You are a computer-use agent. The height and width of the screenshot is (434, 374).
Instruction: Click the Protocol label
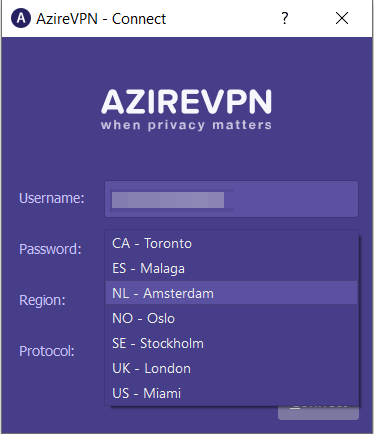tap(47, 351)
